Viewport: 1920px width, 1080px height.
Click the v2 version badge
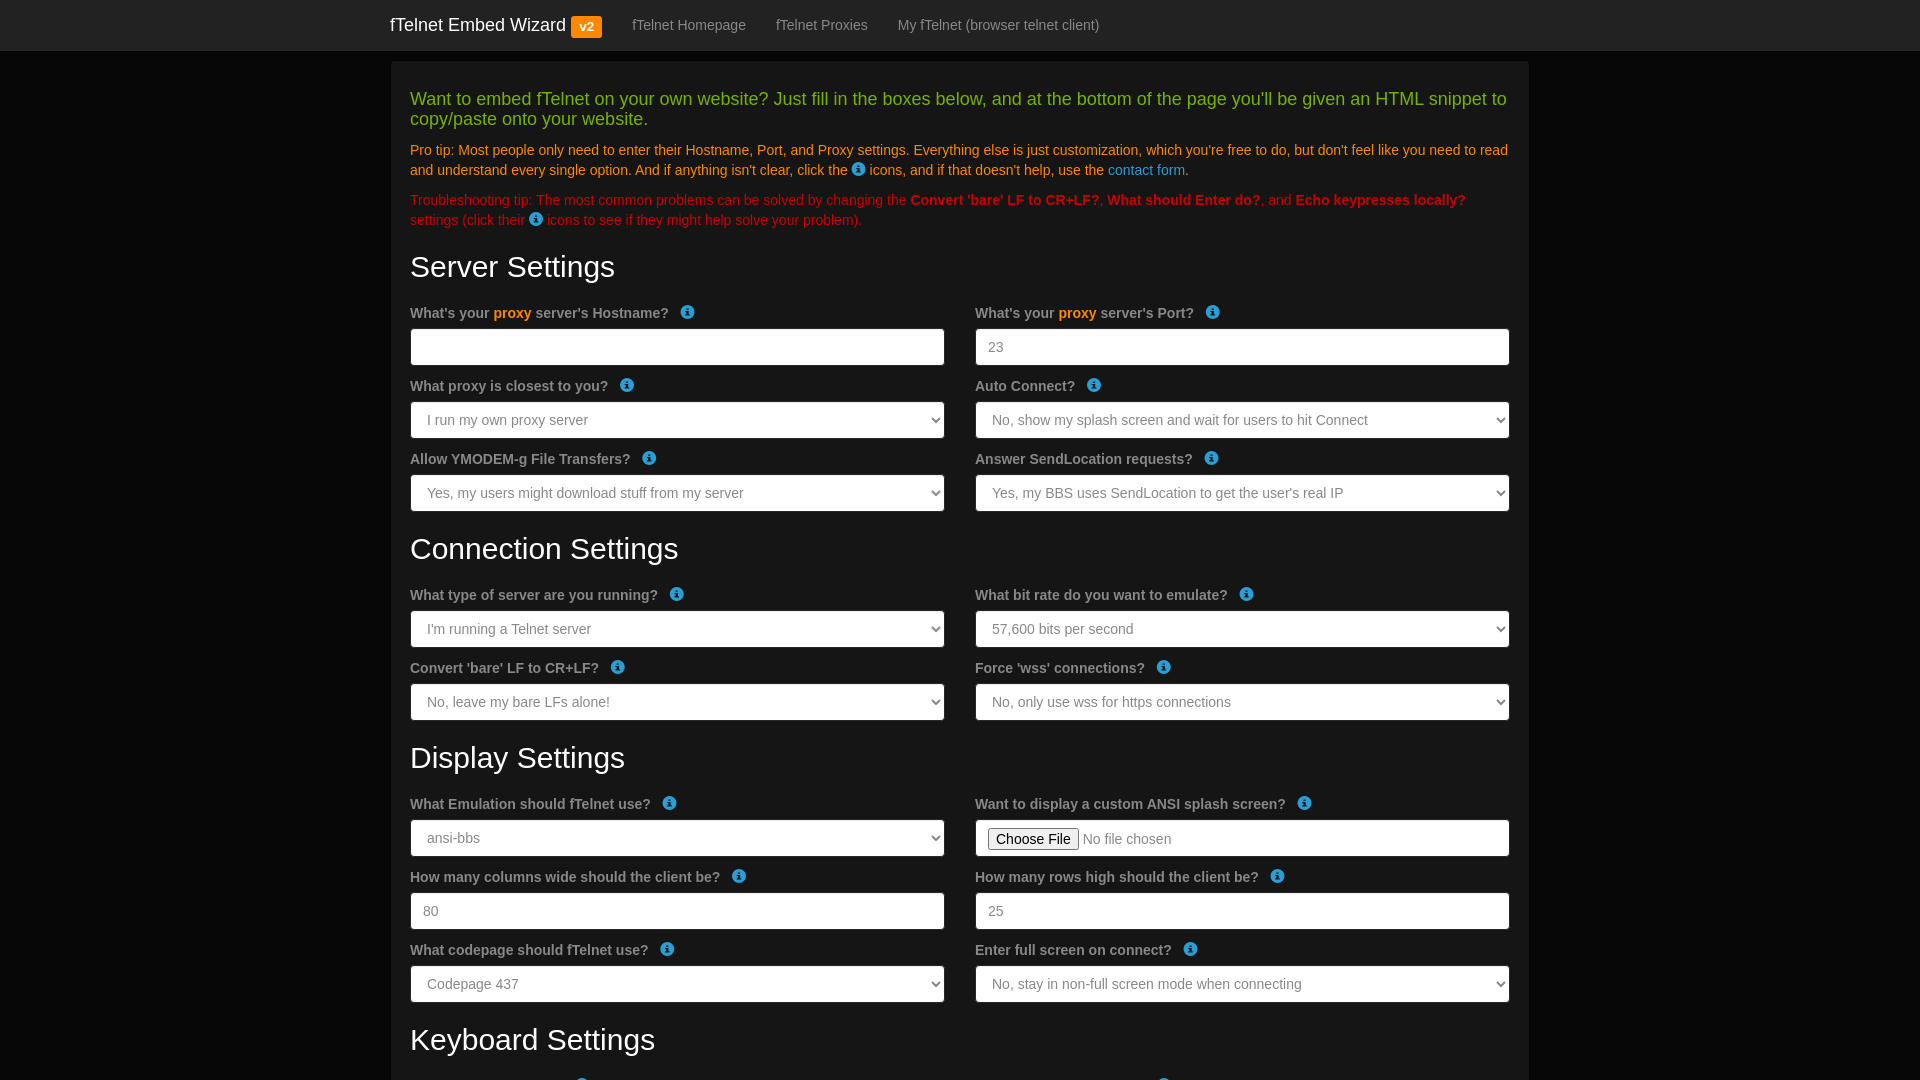pos(586,27)
